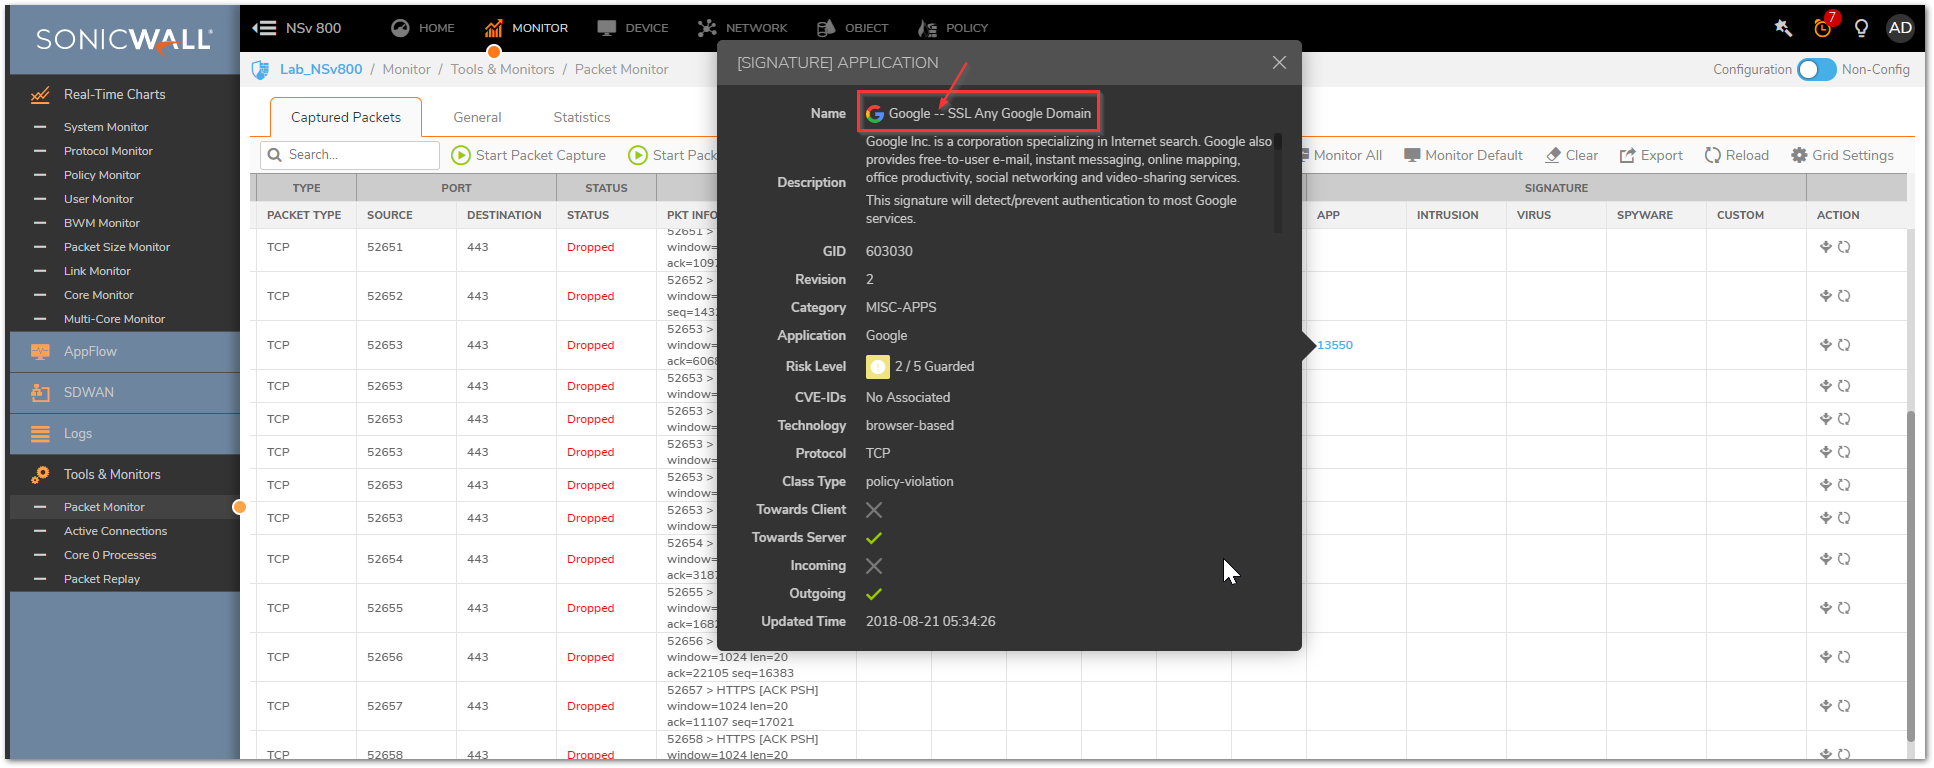This screenshot has width=1934, height=768.
Task: Expand the SDWAN sidebar section
Action: click(89, 392)
